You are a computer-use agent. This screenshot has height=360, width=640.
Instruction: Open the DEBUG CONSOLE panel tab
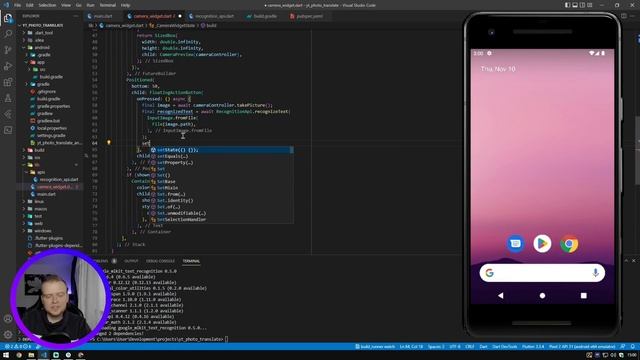(x=160, y=261)
